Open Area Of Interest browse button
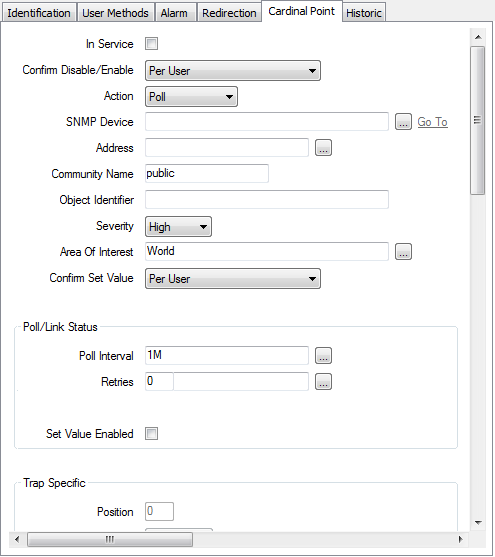The width and height of the screenshot is (495, 557). pos(403,252)
